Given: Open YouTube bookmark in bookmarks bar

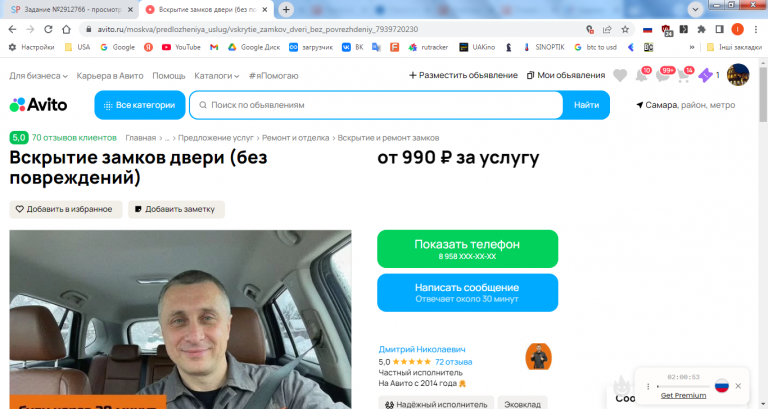Looking at the screenshot, I should pyautogui.click(x=181, y=47).
